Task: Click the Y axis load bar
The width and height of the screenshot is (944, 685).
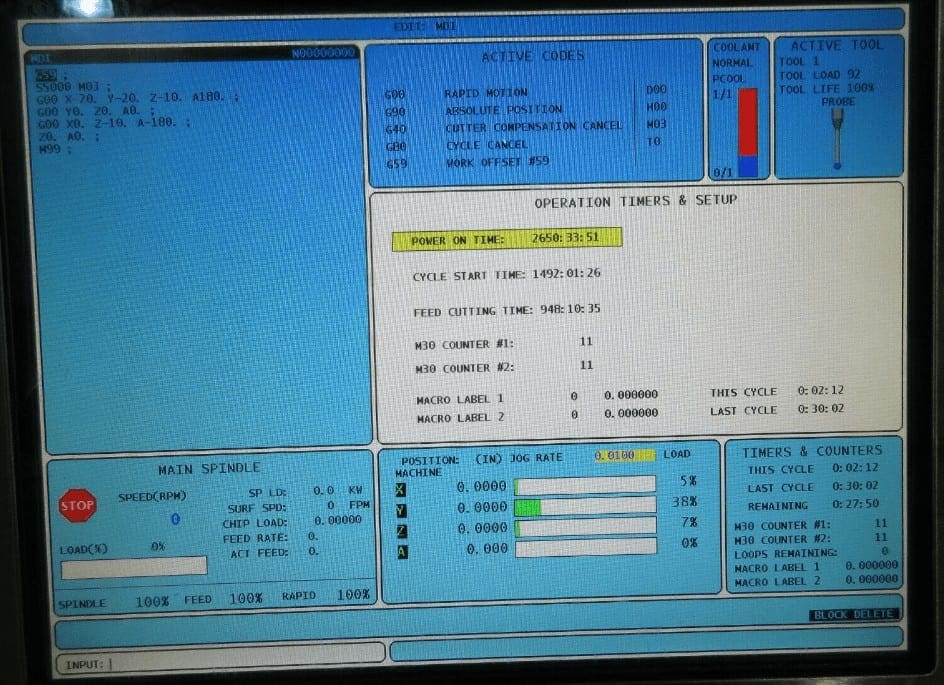Action: (x=585, y=507)
